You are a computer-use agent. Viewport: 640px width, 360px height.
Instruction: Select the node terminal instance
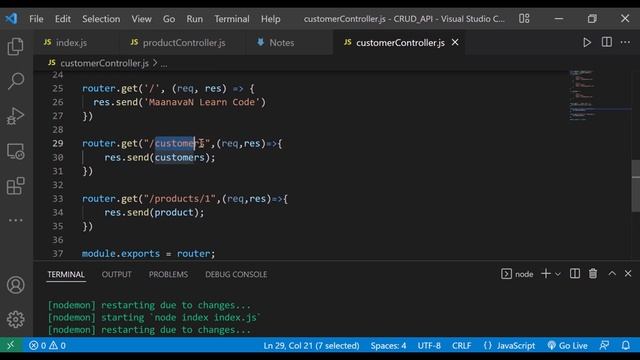click(x=517, y=274)
